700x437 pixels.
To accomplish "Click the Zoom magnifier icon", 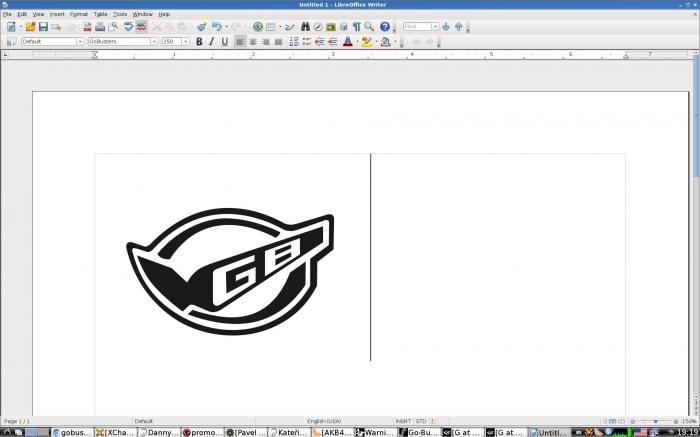I will 369,27.
